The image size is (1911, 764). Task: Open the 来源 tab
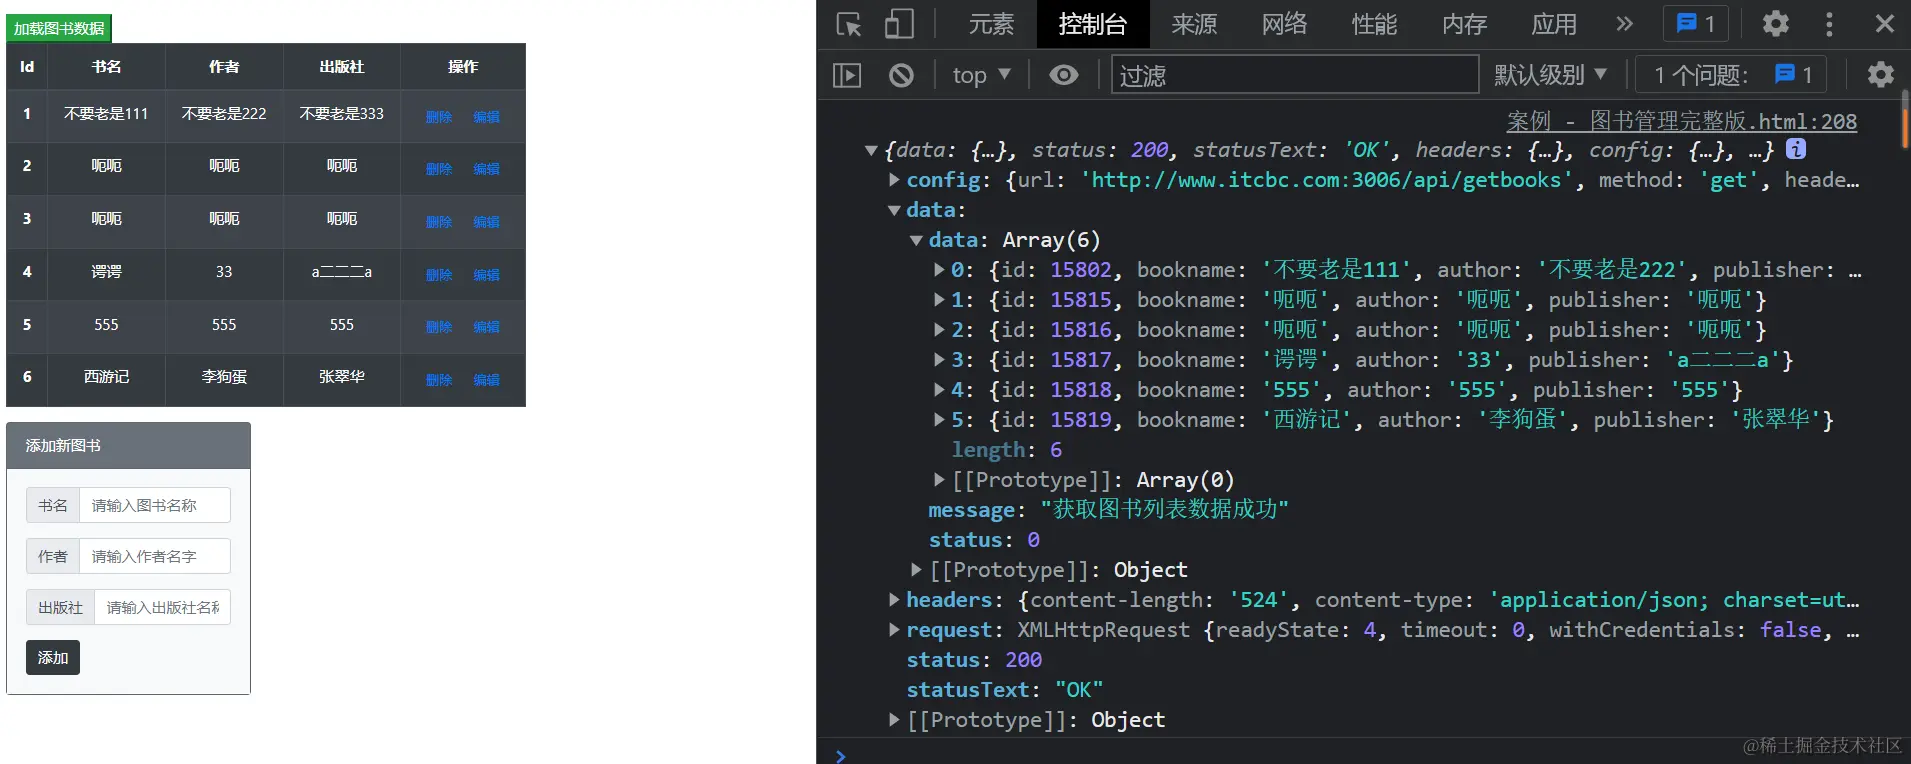tap(1194, 24)
